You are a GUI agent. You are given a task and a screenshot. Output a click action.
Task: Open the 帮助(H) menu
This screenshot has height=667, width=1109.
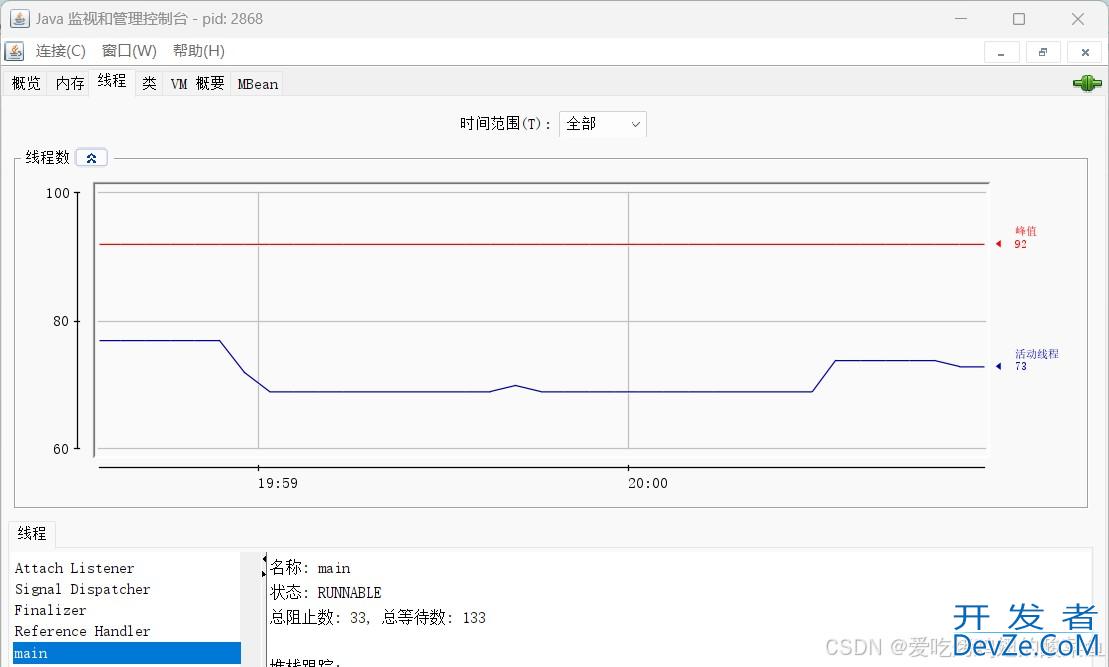[x=198, y=51]
